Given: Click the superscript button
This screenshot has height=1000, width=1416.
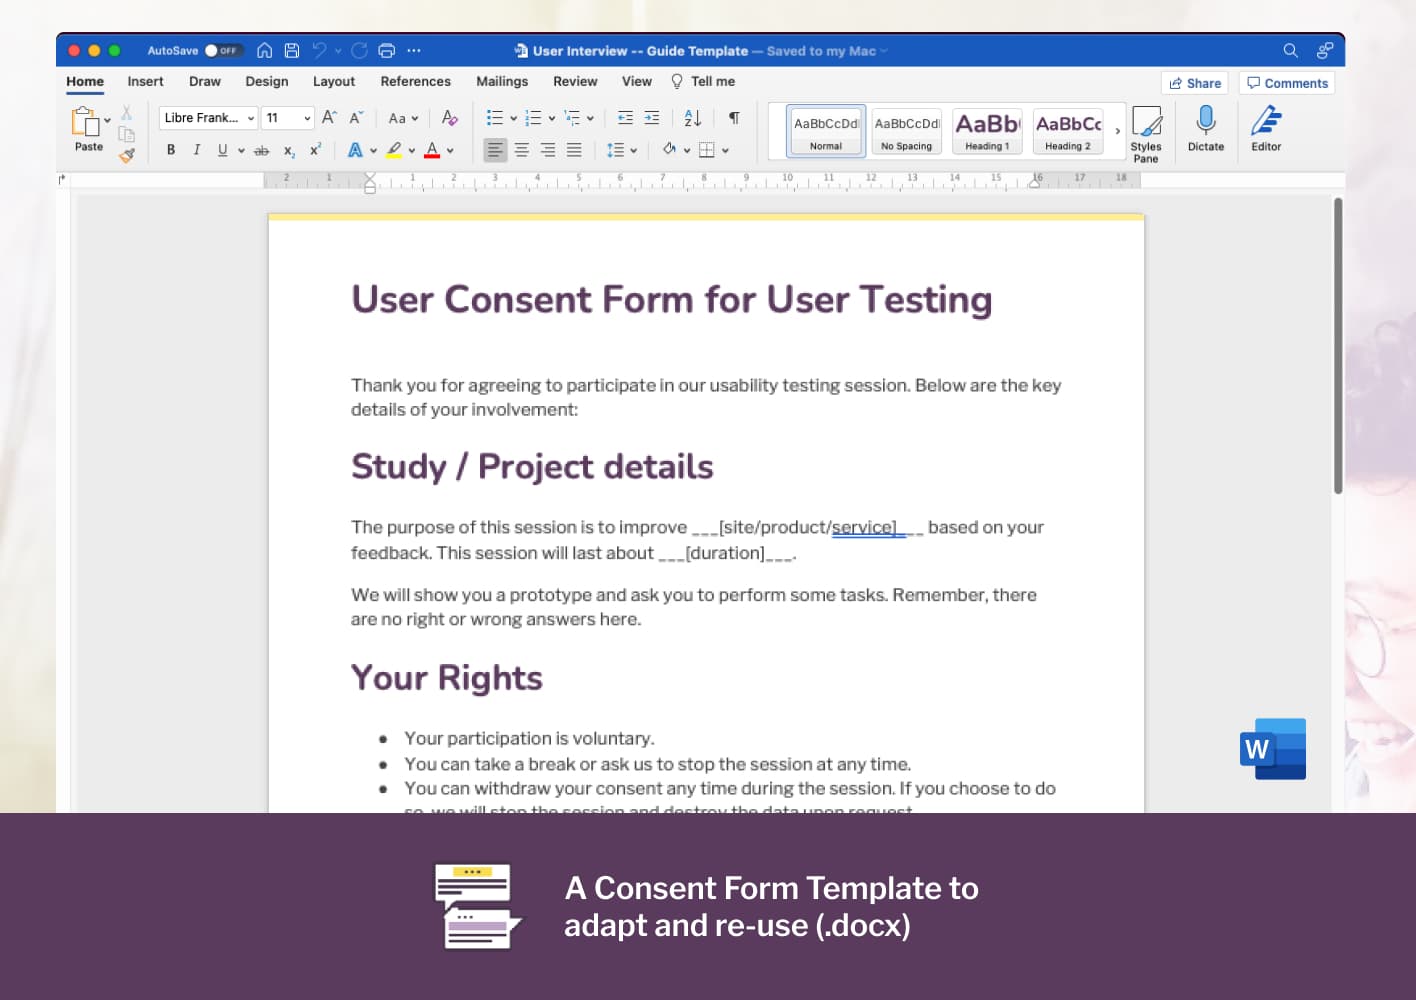Looking at the screenshot, I should click(315, 150).
